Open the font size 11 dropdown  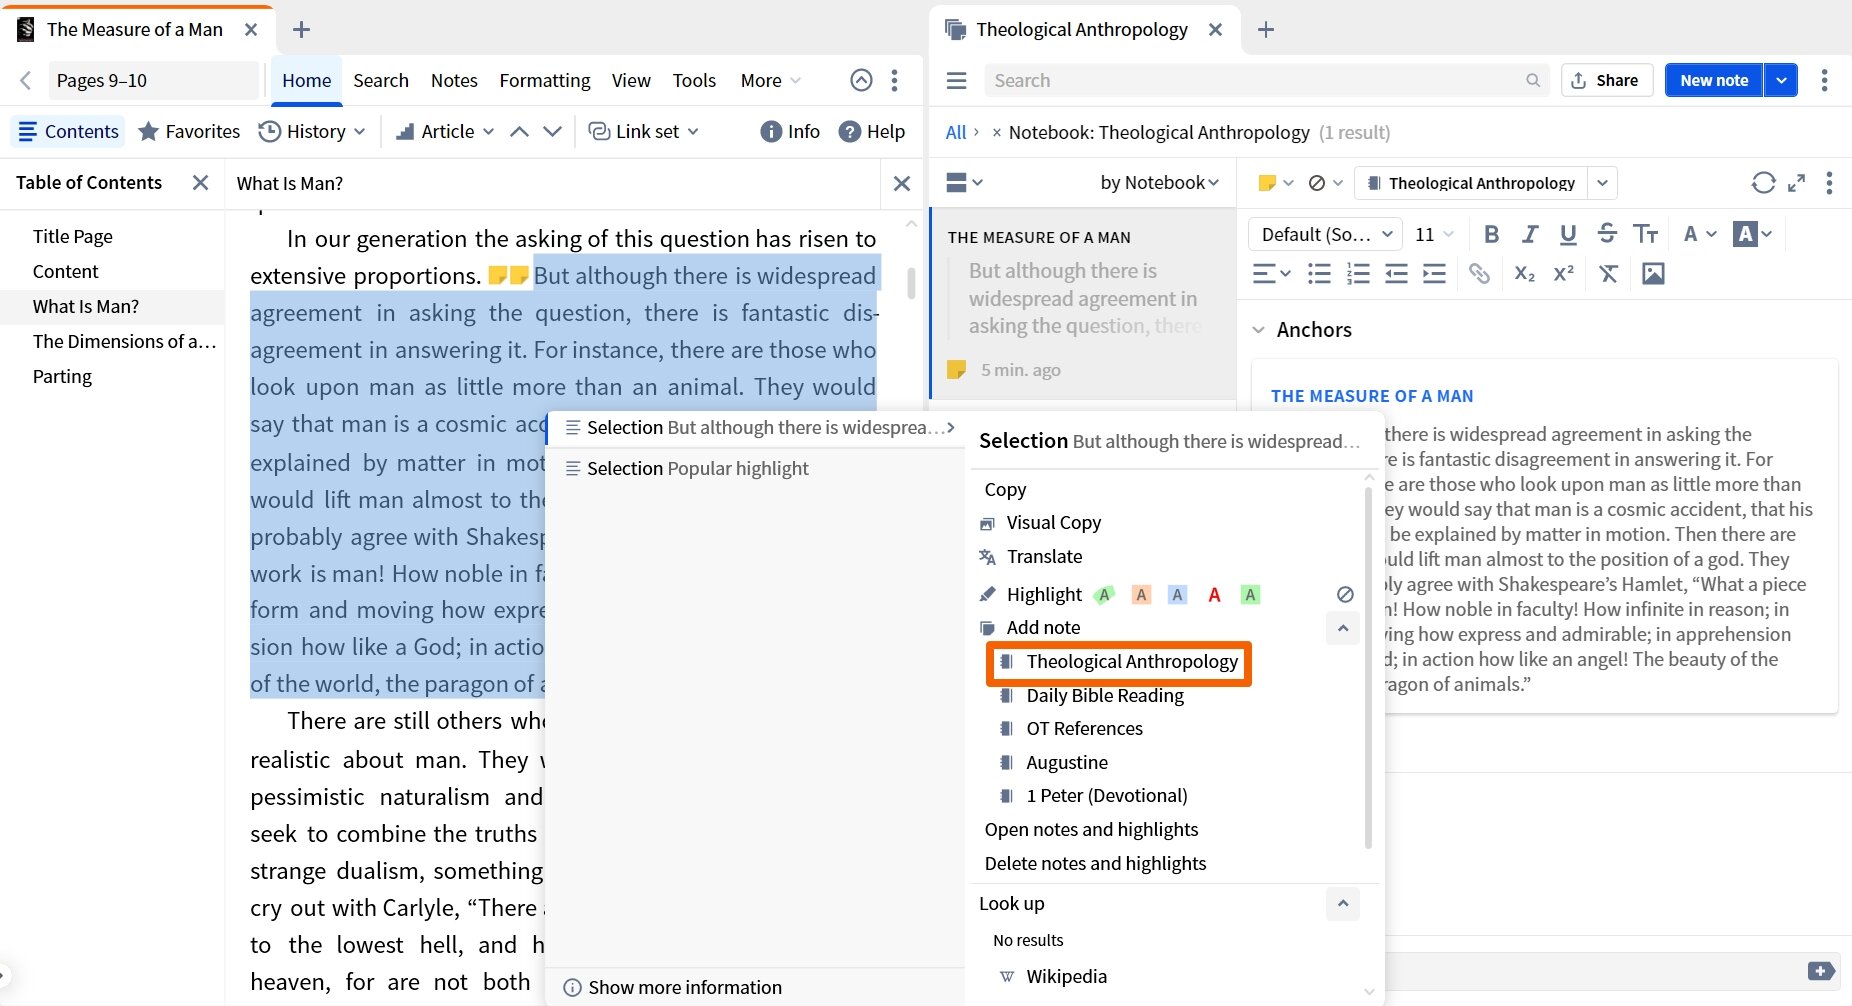click(1435, 234)
